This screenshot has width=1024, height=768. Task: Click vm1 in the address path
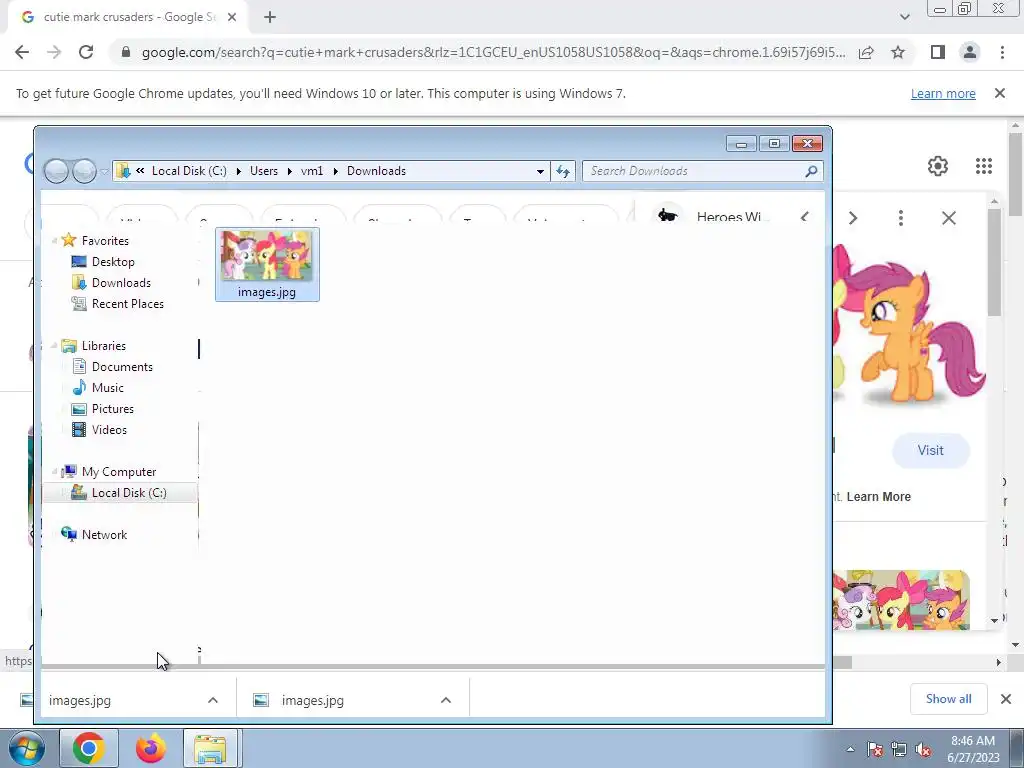[312, 171]
